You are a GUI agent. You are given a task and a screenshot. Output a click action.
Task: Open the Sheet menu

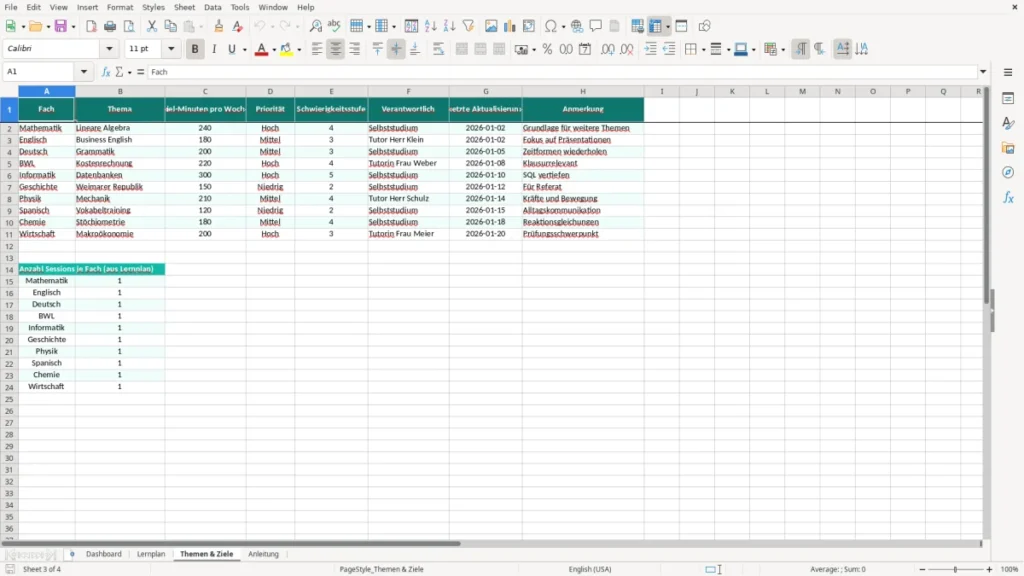coord(184,7)
